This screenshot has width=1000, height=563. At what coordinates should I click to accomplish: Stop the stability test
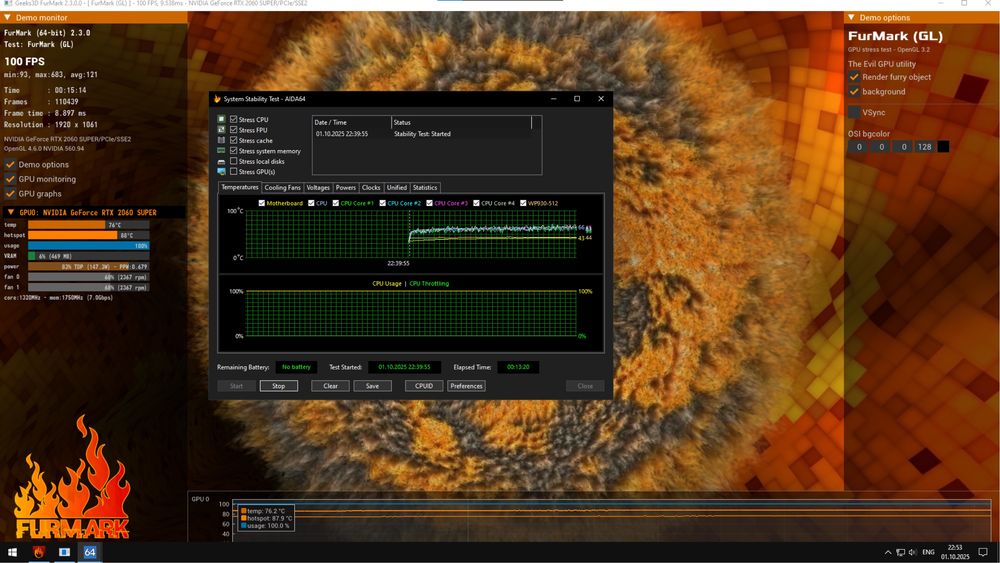tap(278, 386)
